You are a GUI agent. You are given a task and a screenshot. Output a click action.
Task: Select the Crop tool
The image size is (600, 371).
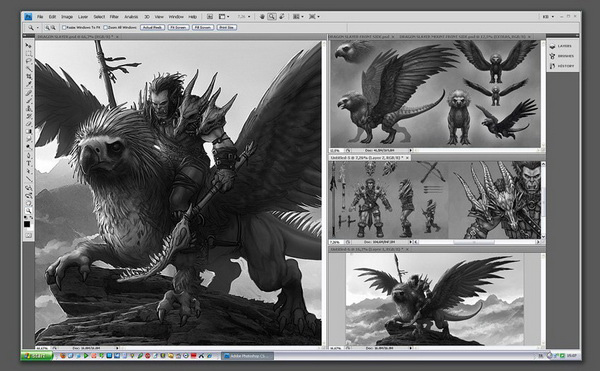click(28, 76)
